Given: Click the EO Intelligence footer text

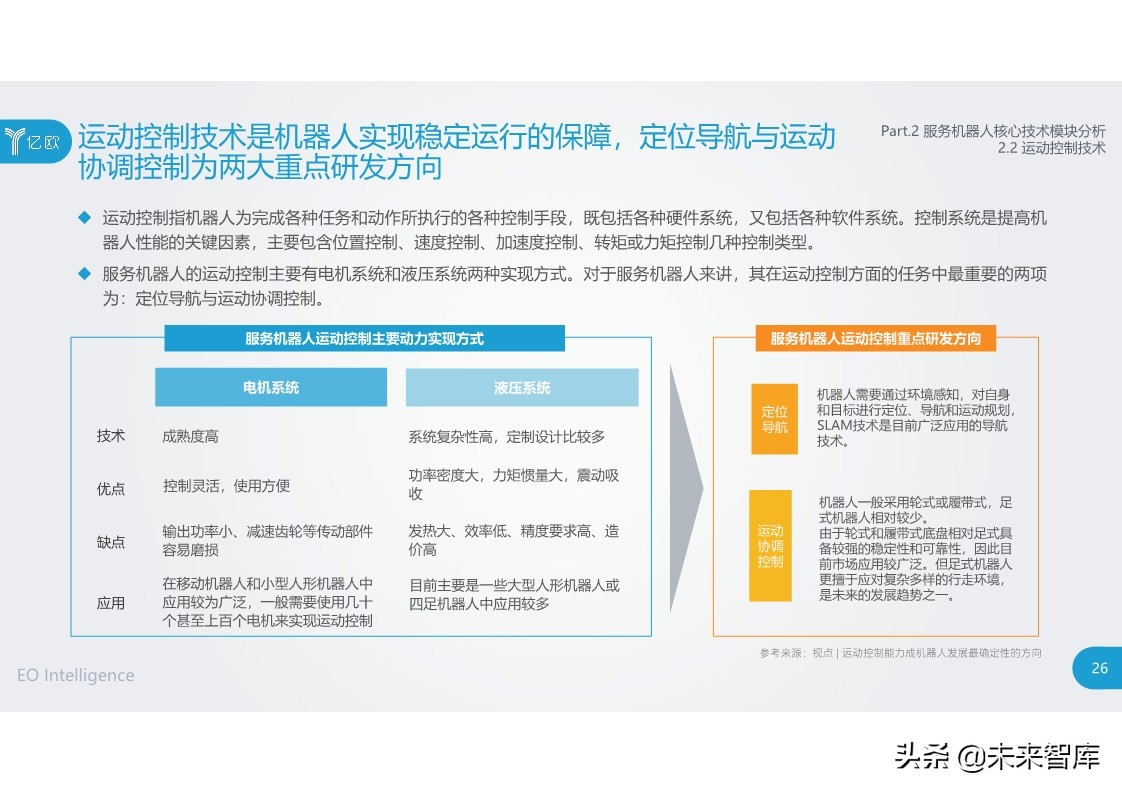Looking at the screenshot, I should tap(77, 676).
